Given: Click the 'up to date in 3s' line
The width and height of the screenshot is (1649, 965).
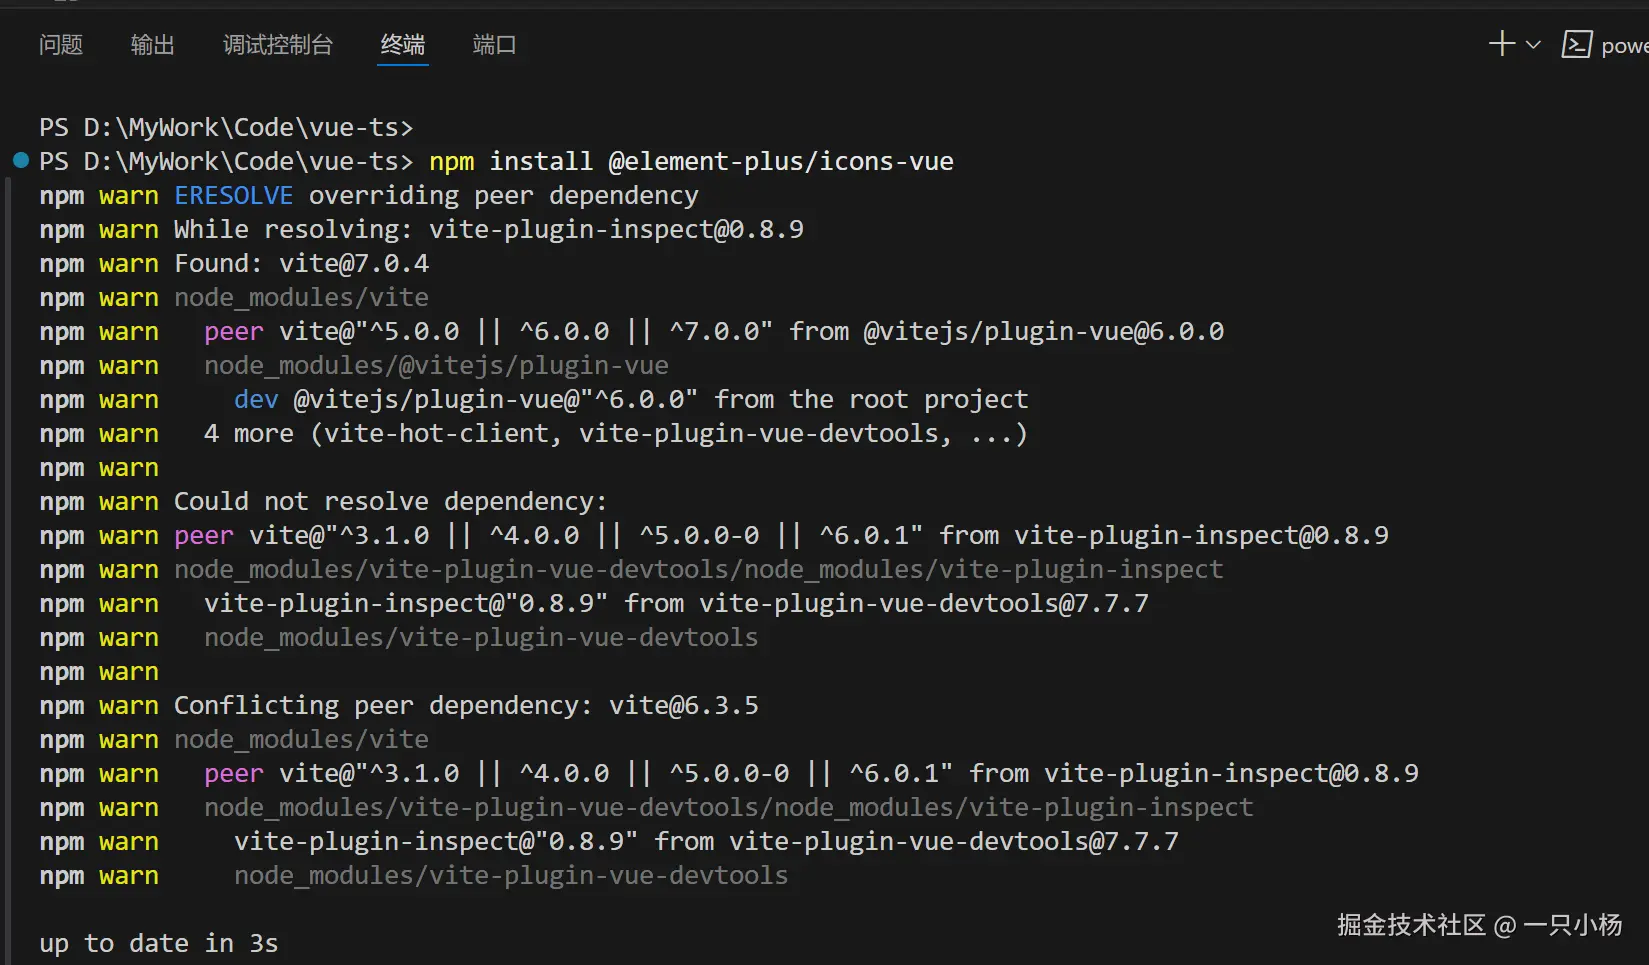Looking at the screenshot, I should tap(159, 943).
